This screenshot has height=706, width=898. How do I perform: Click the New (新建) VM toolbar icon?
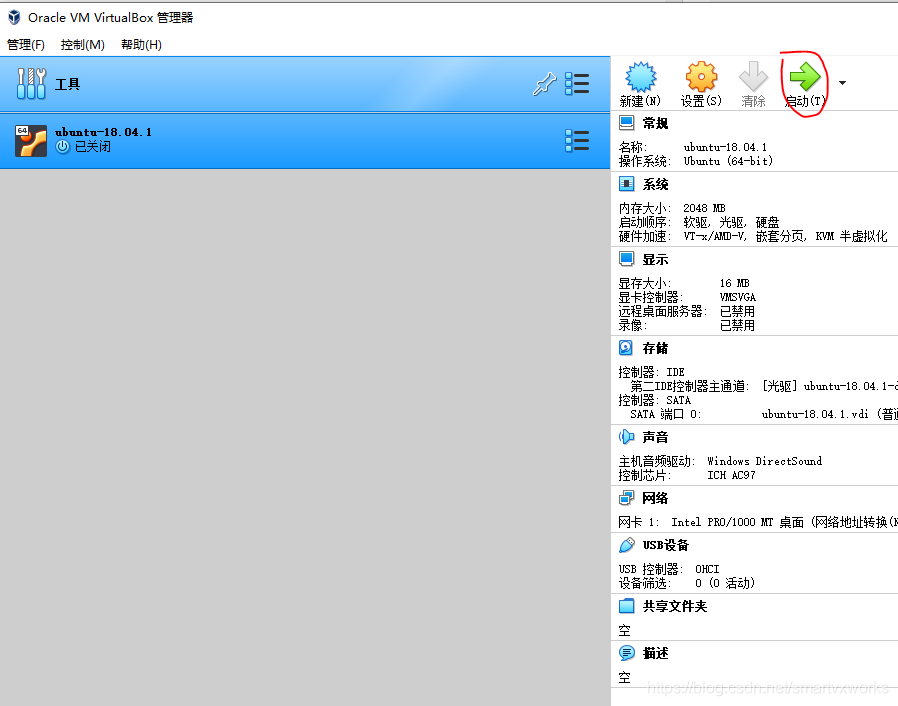640,77
